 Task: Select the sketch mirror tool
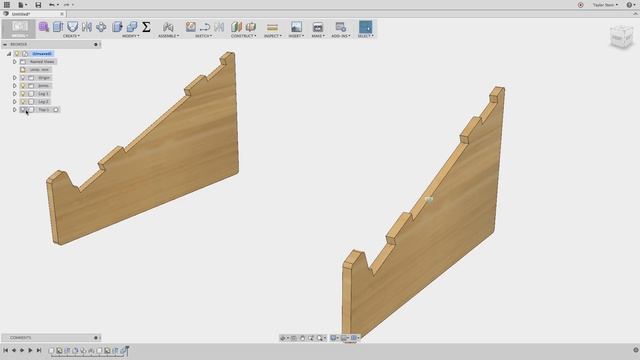tap(219, 27)
